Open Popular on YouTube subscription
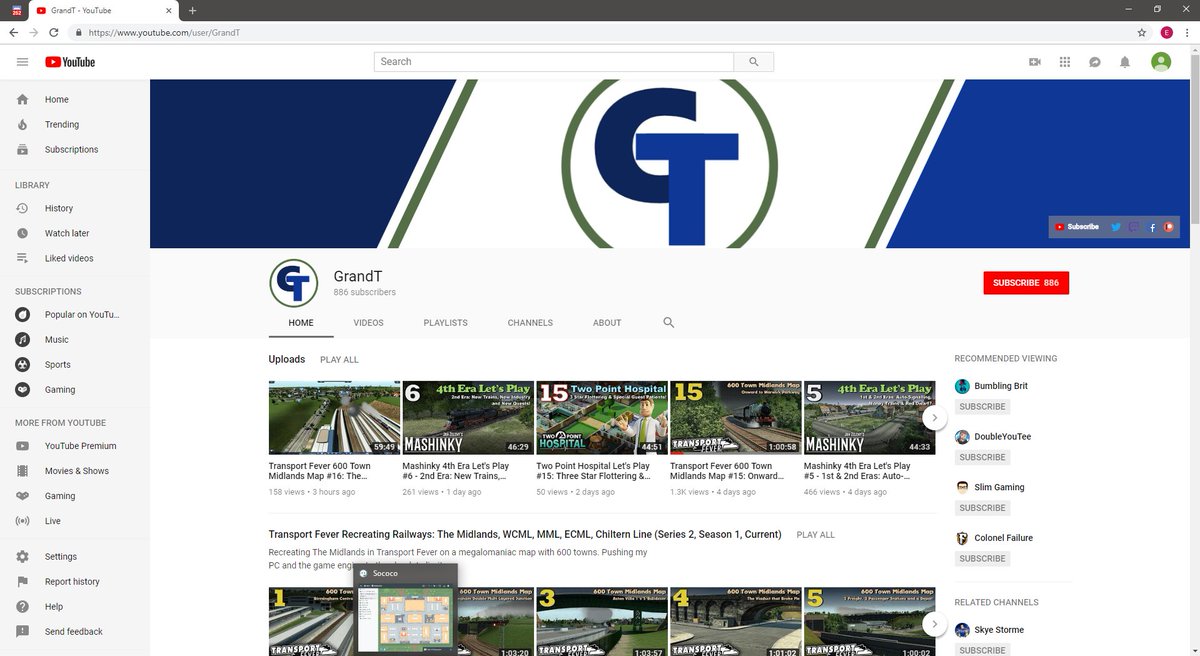The height and width of the screenshot is (656, 1200). (x=75, y=315)
